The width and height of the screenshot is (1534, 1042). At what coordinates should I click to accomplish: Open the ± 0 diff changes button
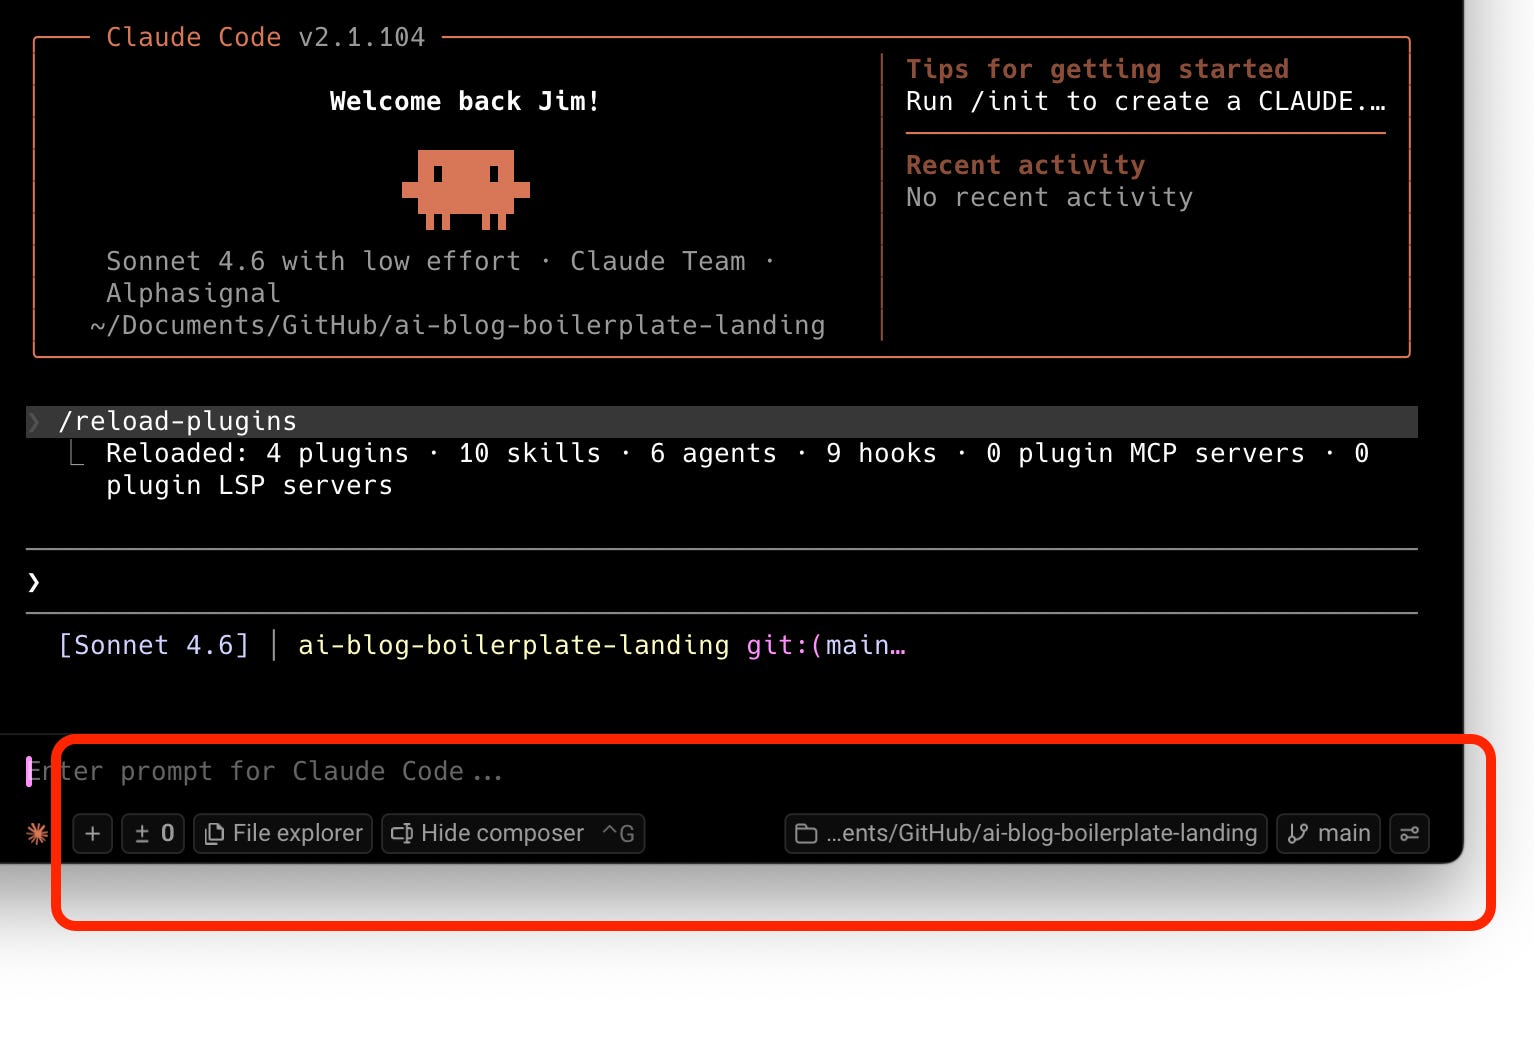(153, 833)
